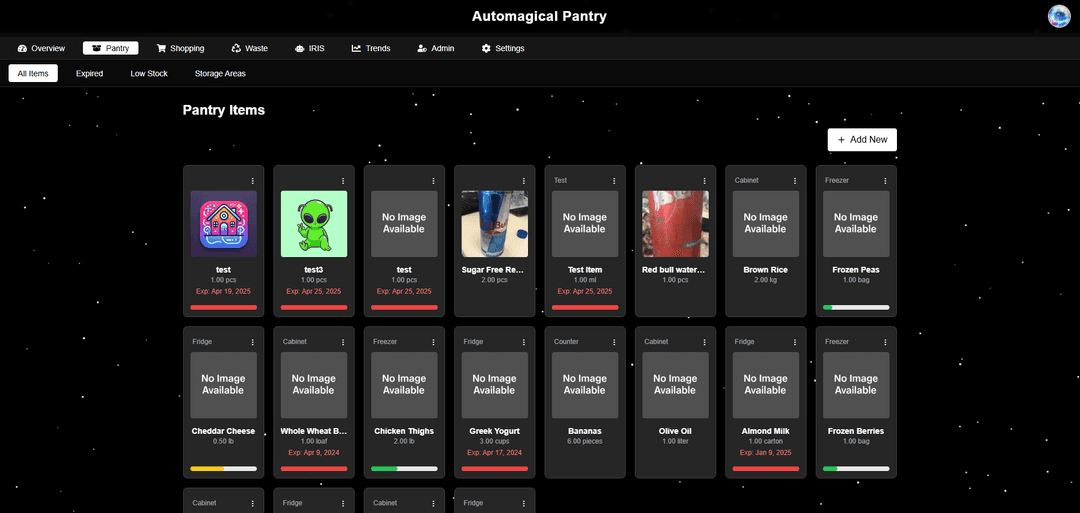Click "Exp: Apr 19, 2025" date text
Screen dimensions: 1080x513
[223, 291]
